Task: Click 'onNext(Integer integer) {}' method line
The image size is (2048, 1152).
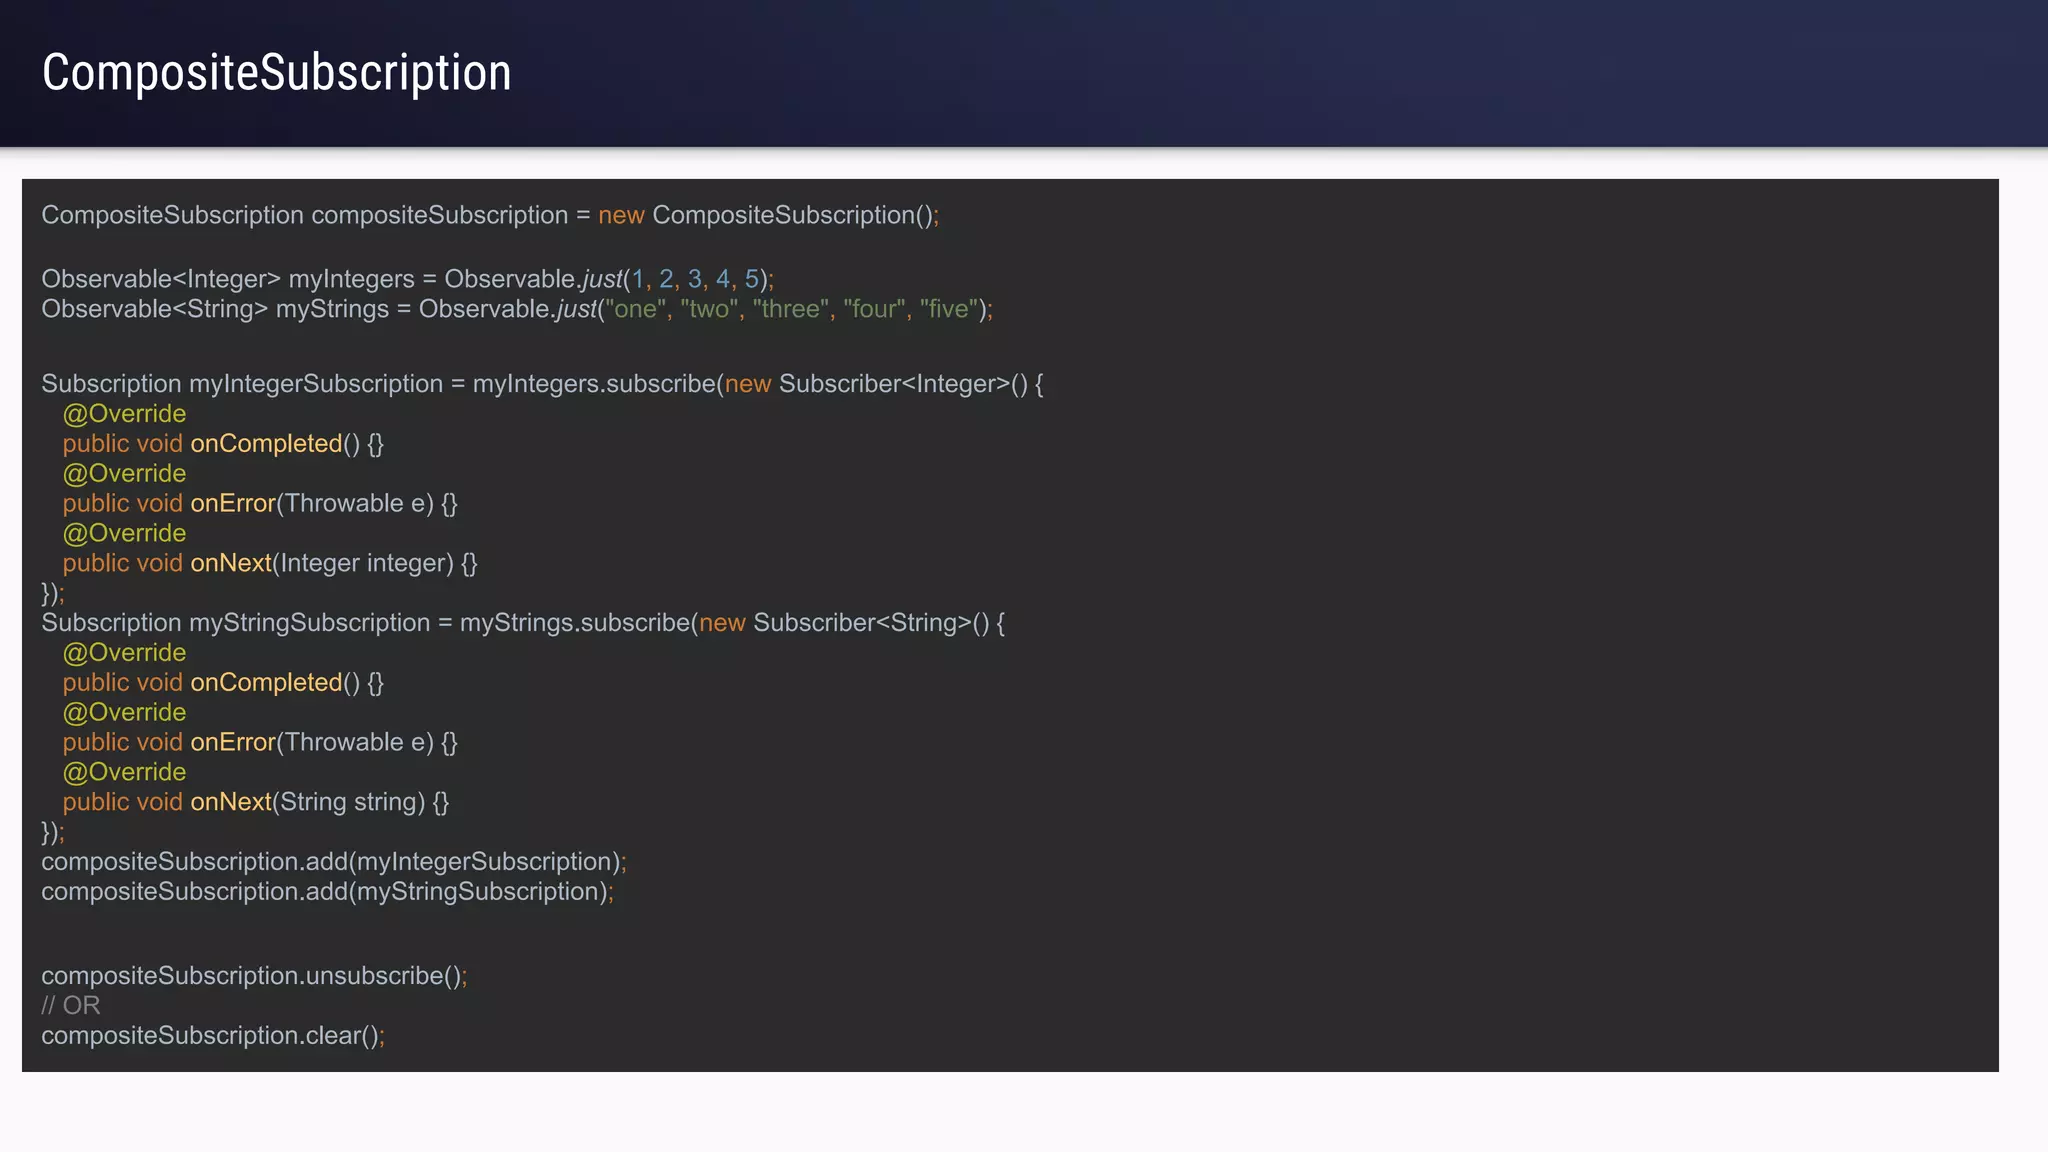Action: (x=270, y=563)
